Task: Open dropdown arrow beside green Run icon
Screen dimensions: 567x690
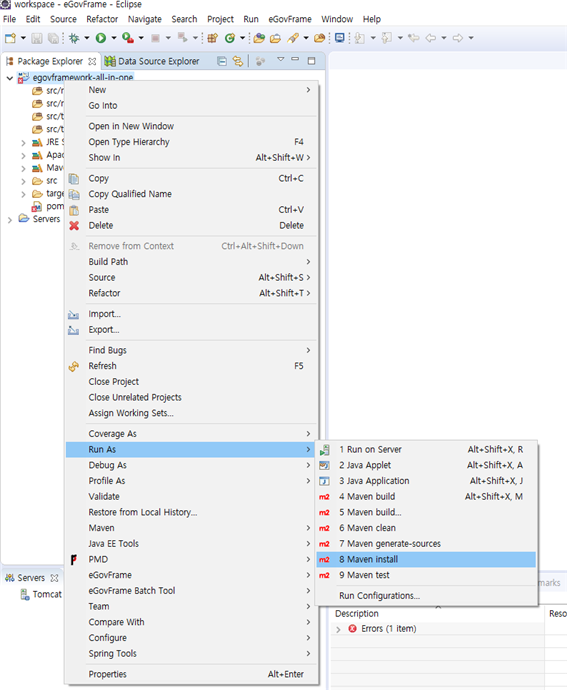Action: (x=114, y=38)
